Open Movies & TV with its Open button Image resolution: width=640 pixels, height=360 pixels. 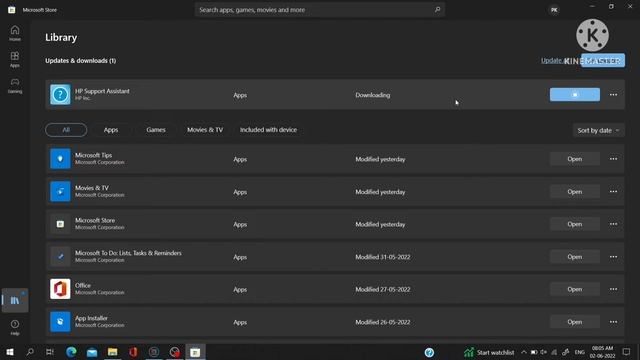(575, 191)
